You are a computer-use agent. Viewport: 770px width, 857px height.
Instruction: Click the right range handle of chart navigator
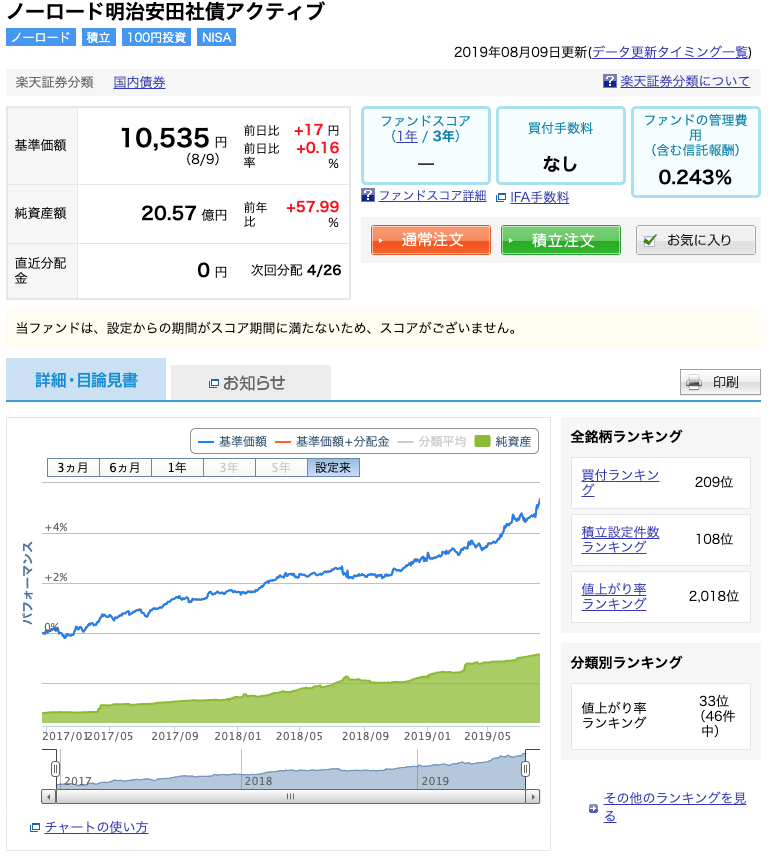[x=525, y=769]
